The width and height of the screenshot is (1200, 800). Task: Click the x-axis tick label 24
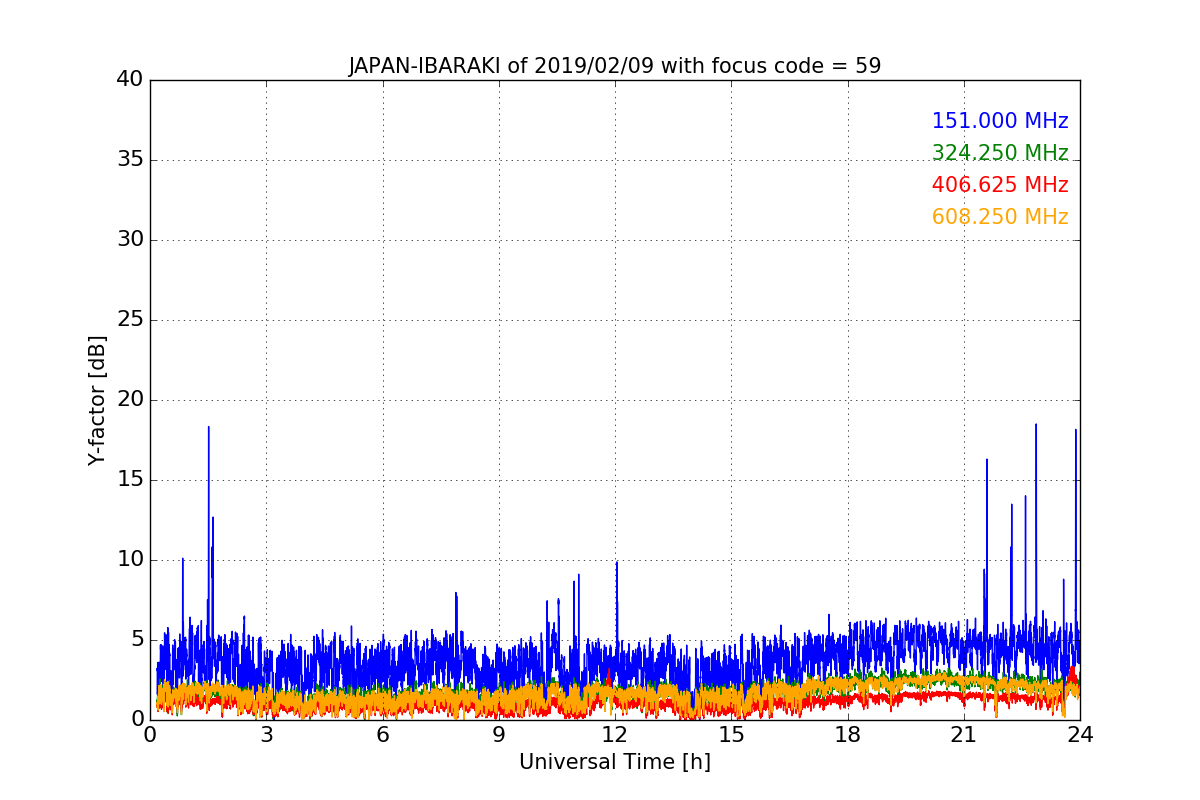point(1080,735)
